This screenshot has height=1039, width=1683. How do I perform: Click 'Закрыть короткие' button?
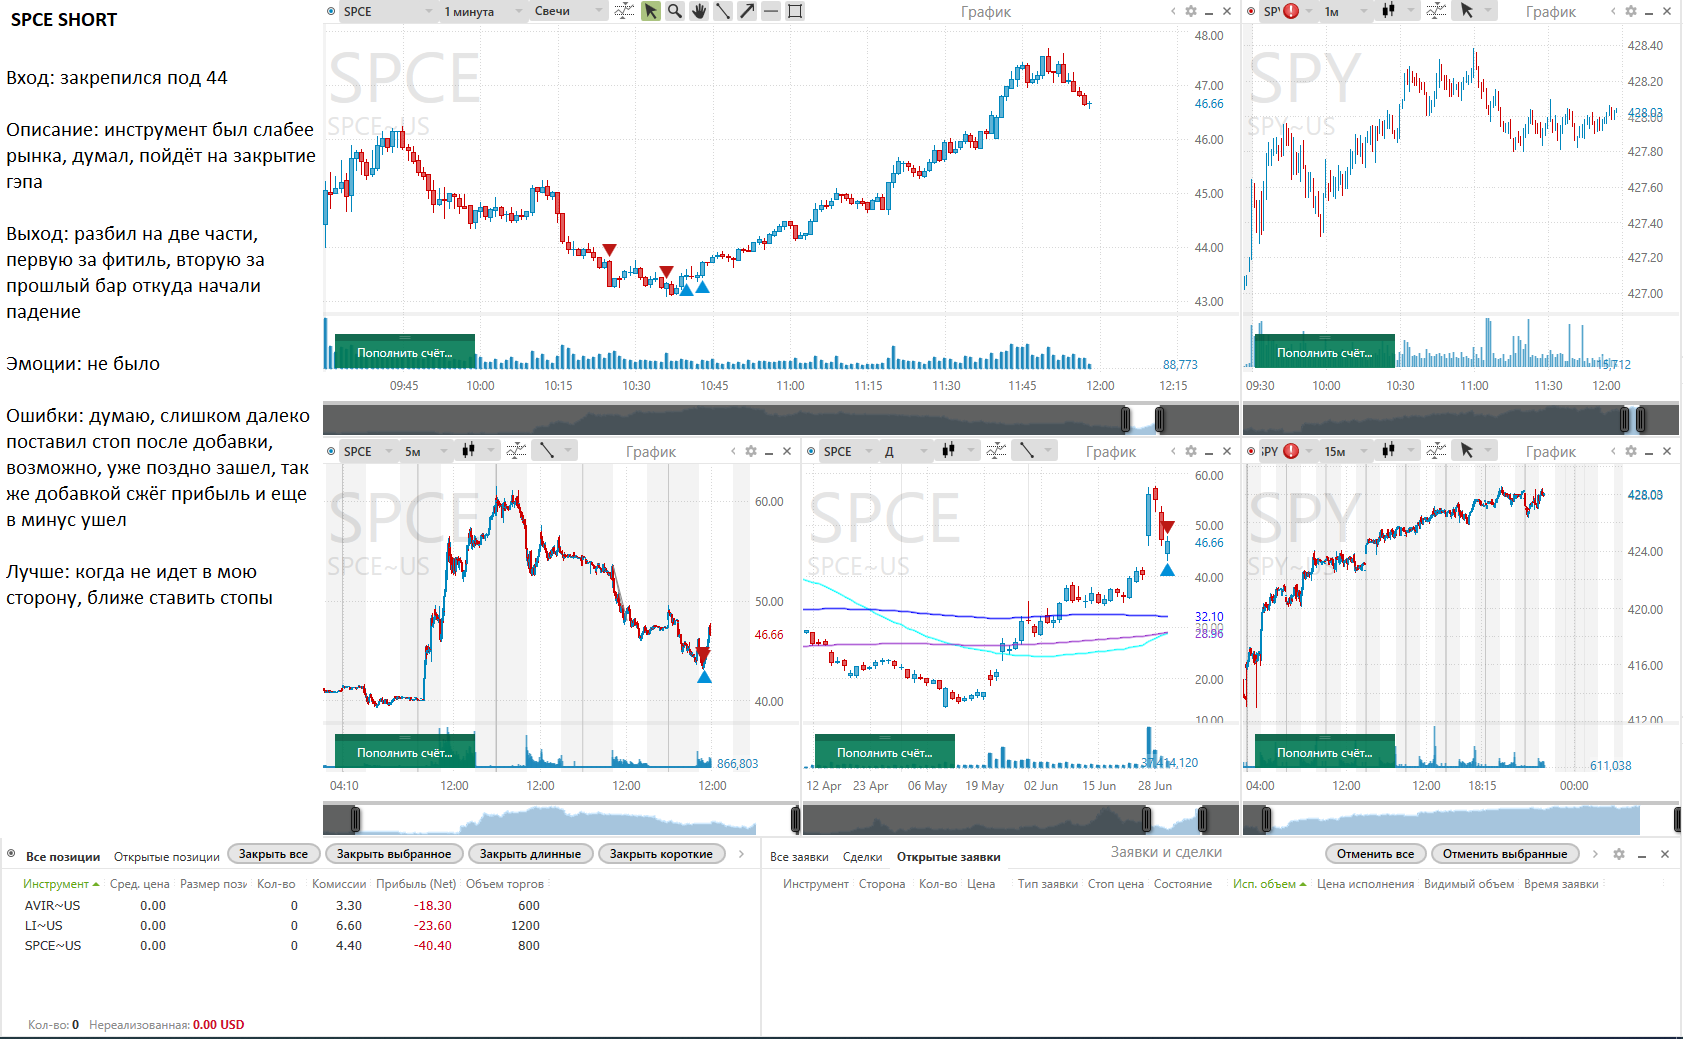coord(662,854)
